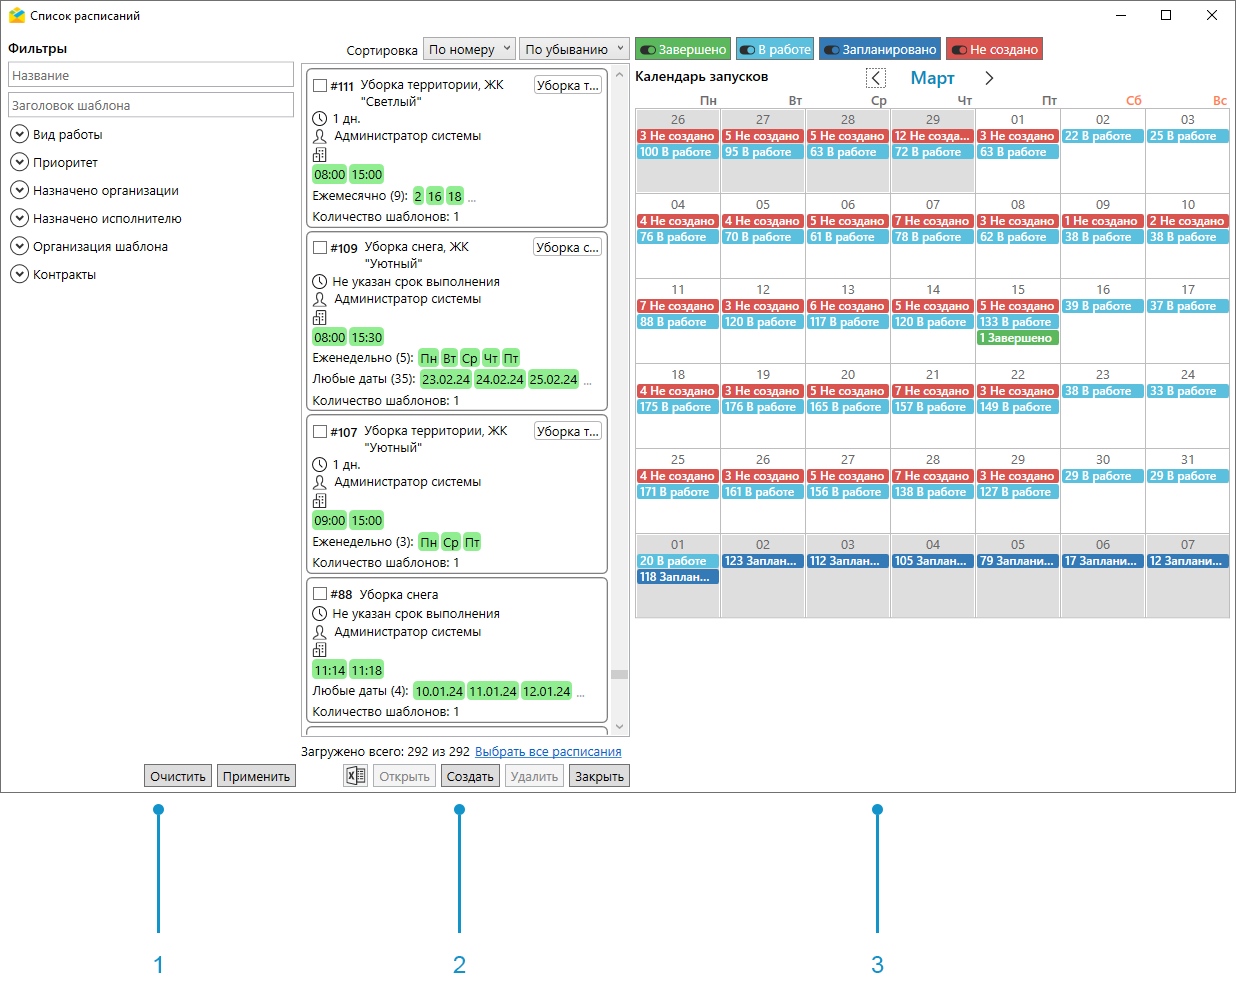The height and width of the screenshot is (993, 1236).
Task: Click clock icon in schedule #88
Action: point(320,614)
